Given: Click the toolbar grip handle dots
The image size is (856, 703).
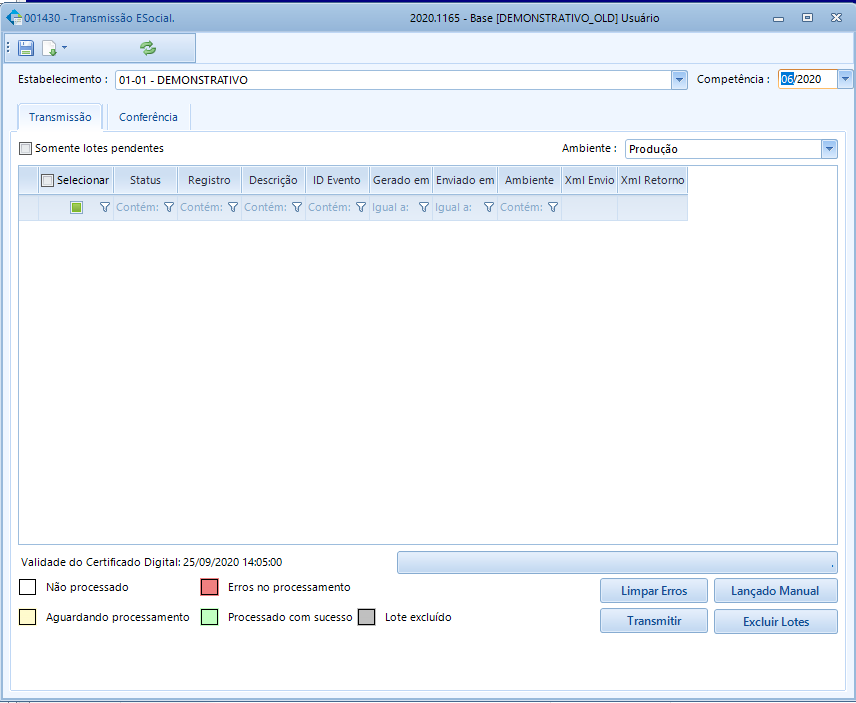Looking at the screenshot, I should (x=8, y=48).
